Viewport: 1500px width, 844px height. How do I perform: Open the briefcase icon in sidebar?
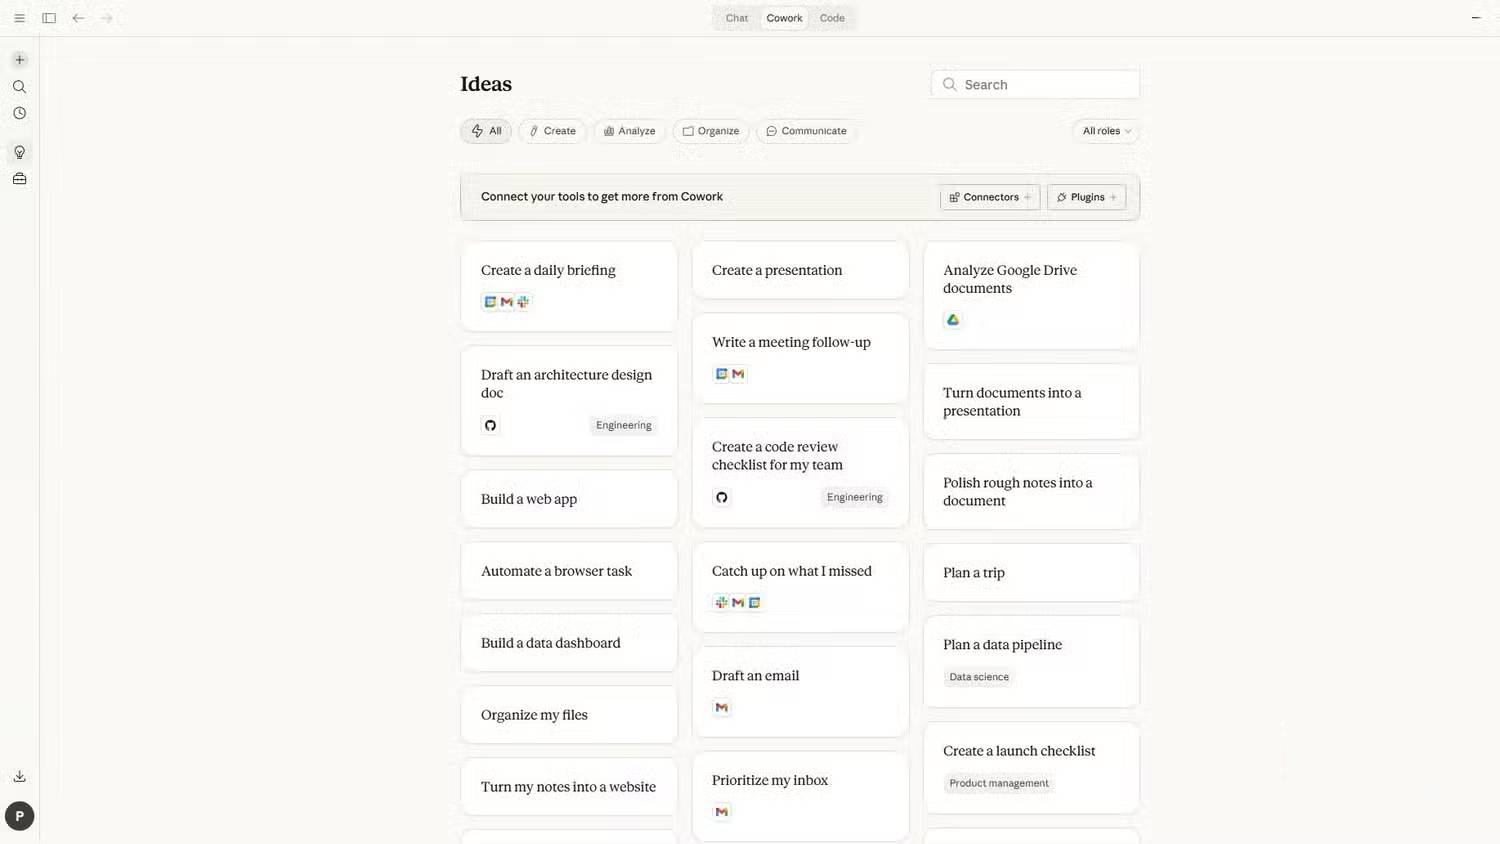(19, 179)
